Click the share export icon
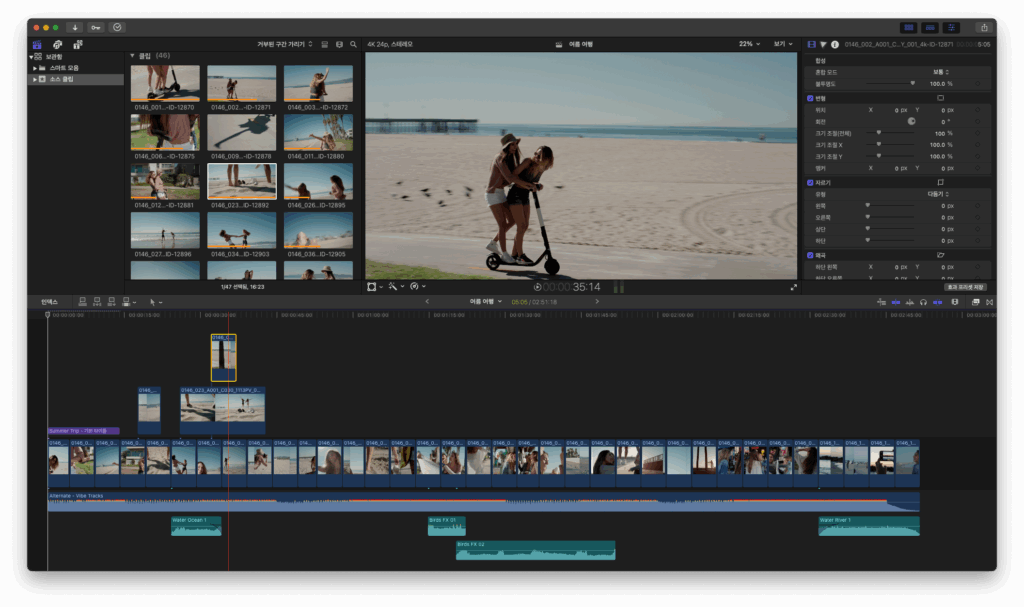Screen dimensions: 1024x607 pos(984,27)
